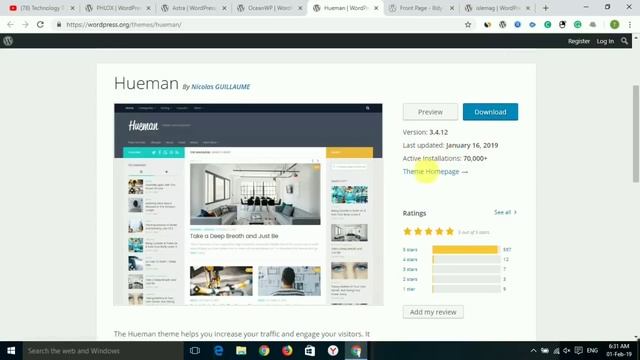Go back in browser history
This screenshot has height=360, width=640.
click(x=10, y=24)
